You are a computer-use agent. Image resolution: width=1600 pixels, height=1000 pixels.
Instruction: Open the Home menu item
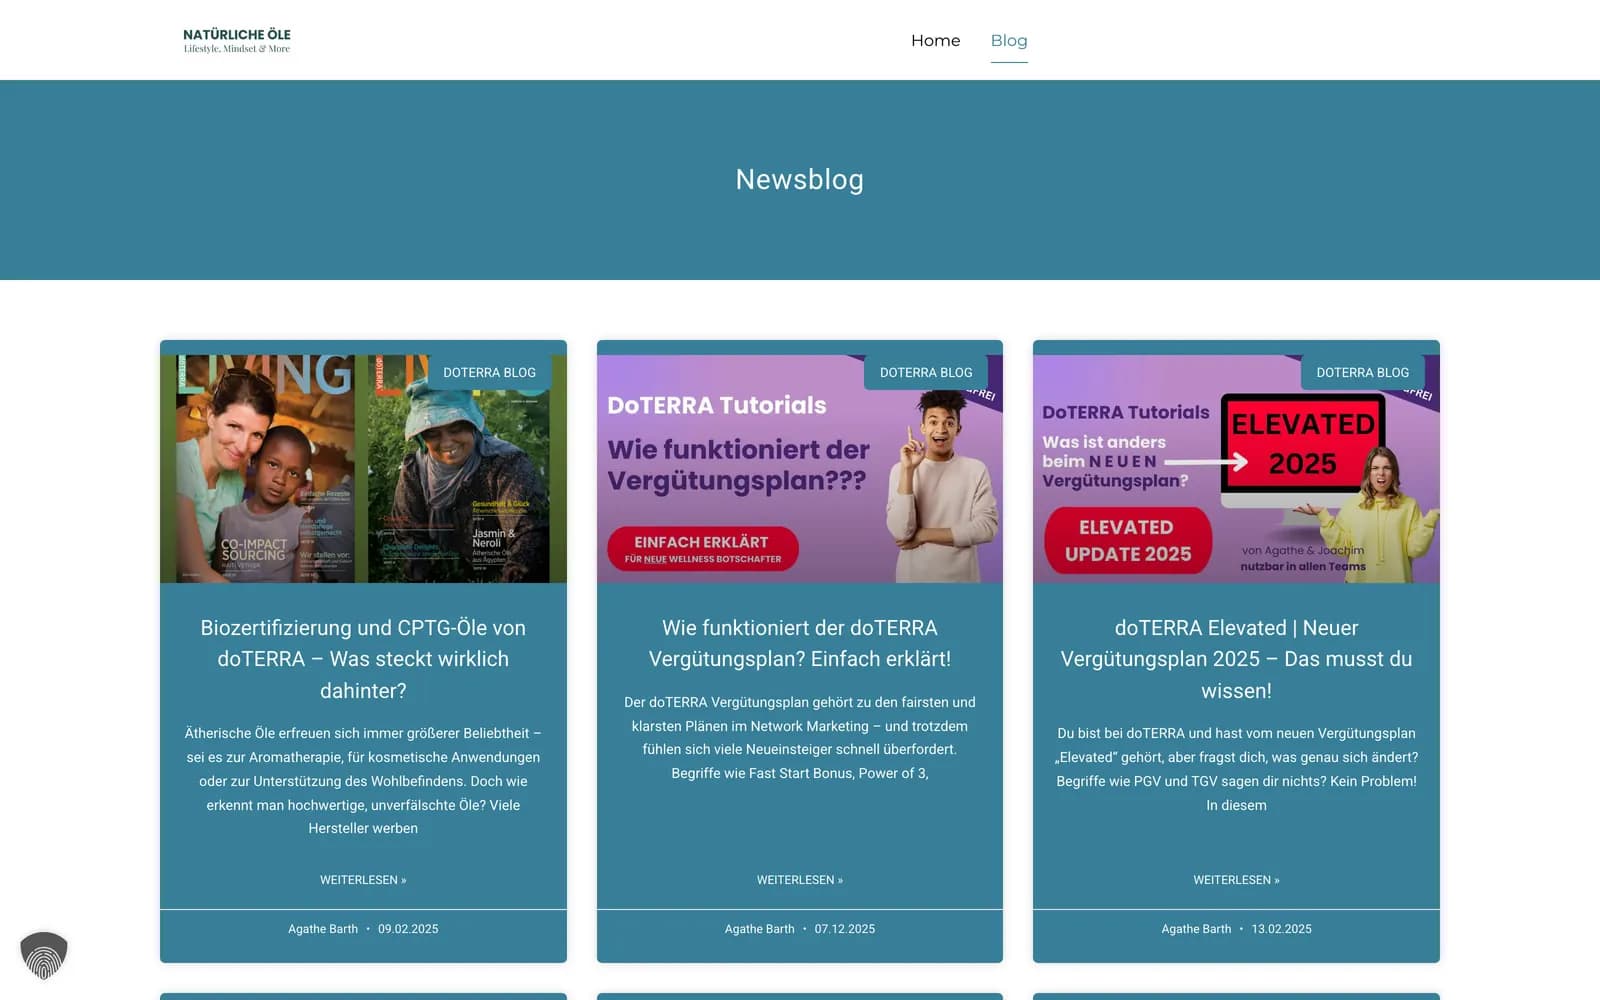click(x=935, y=40)
